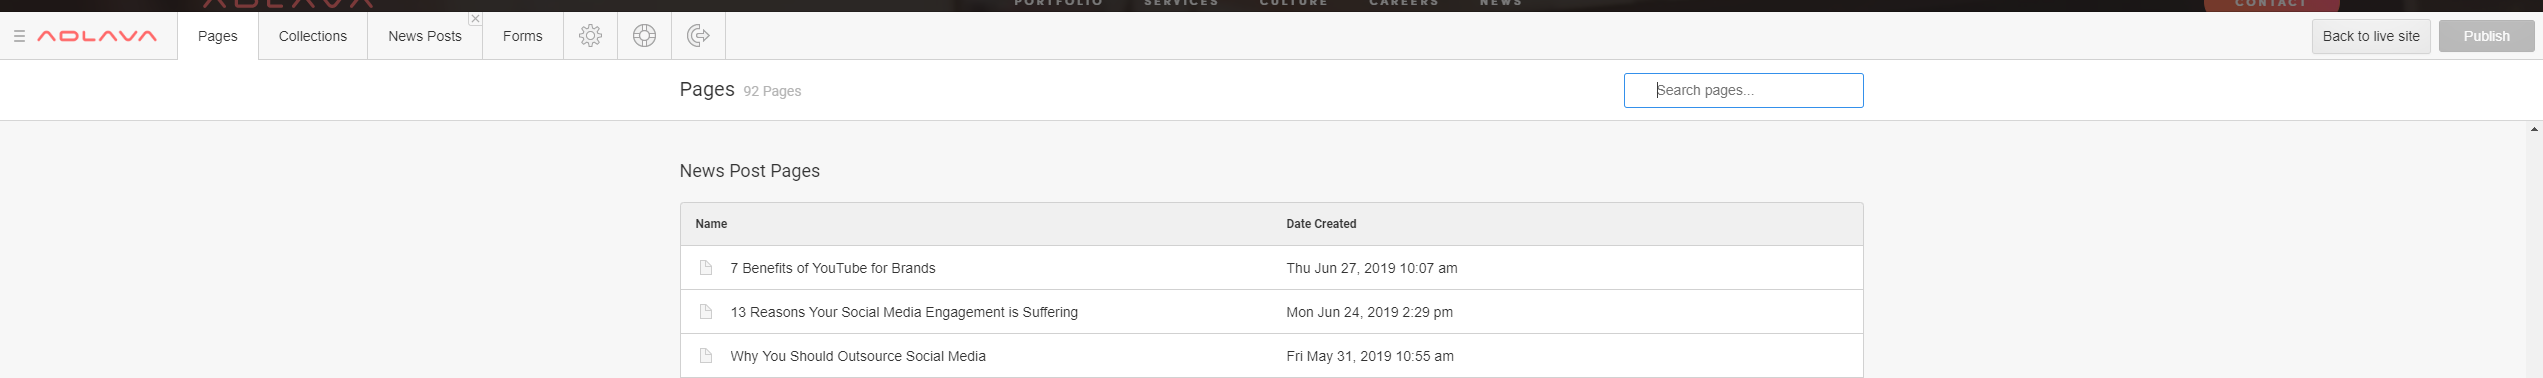Open the hamburger menu beside Adlava logo
This screenshot has height=378, width=2543.
pyautogui.click(x=19, y=36)
